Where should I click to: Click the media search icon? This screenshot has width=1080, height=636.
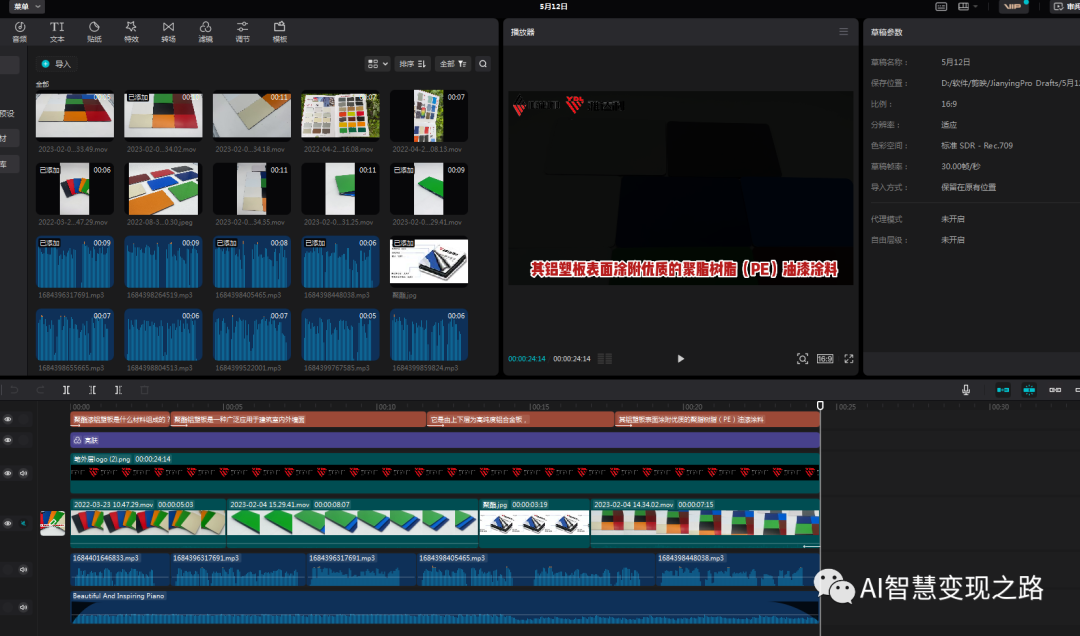484,63
